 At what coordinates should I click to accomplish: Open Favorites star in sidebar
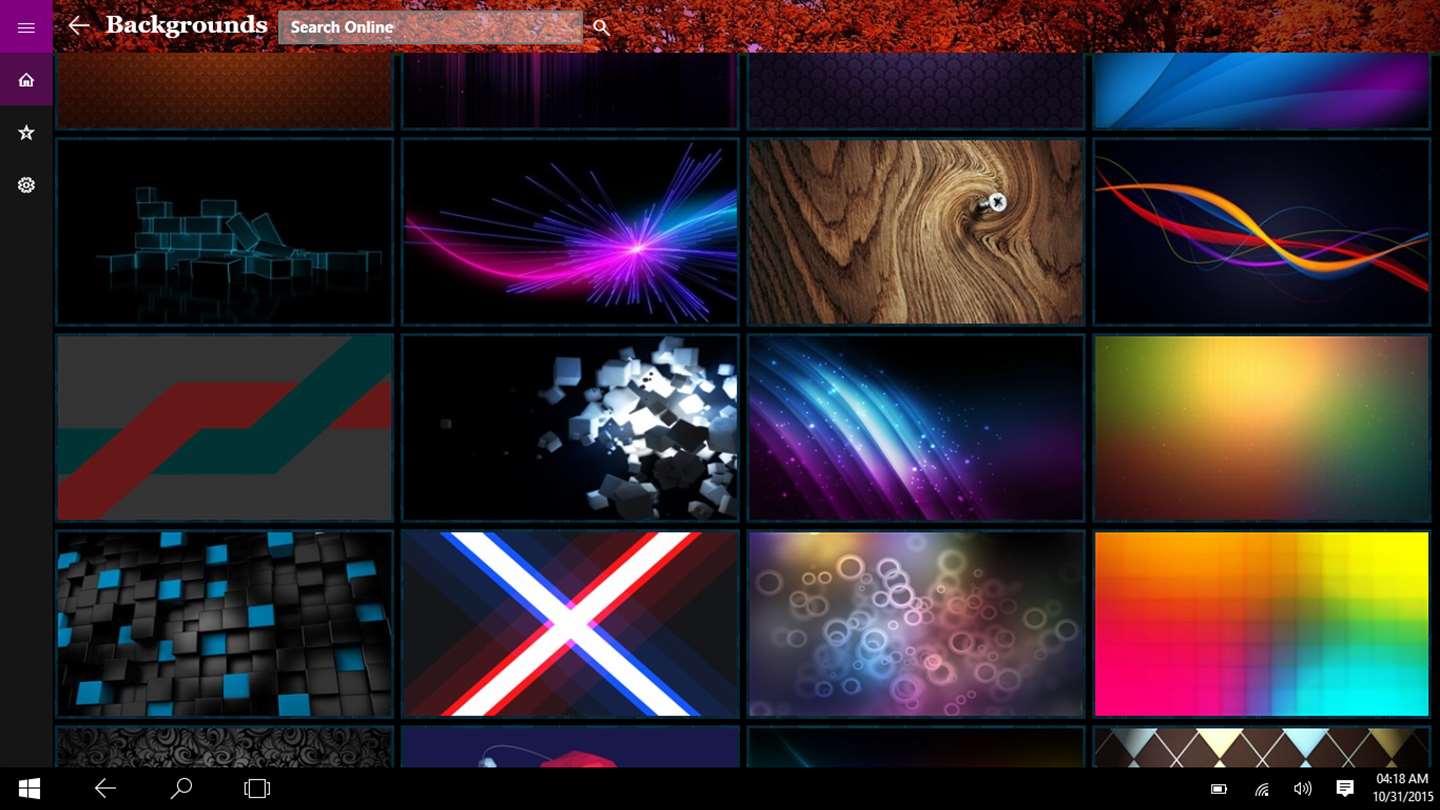26,132
